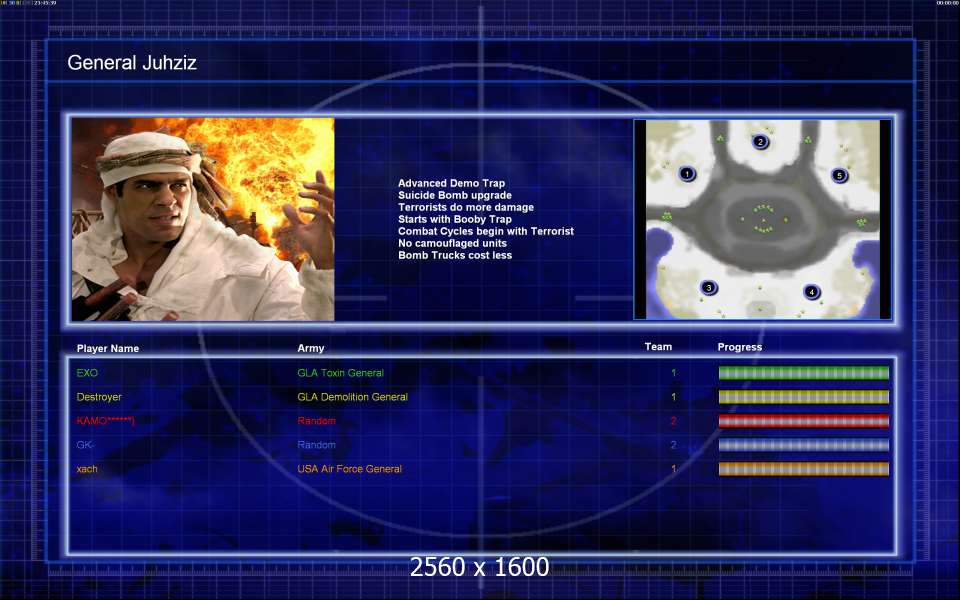
Task: Select the player name Destroyer
Action: click(x=99, y=397)
